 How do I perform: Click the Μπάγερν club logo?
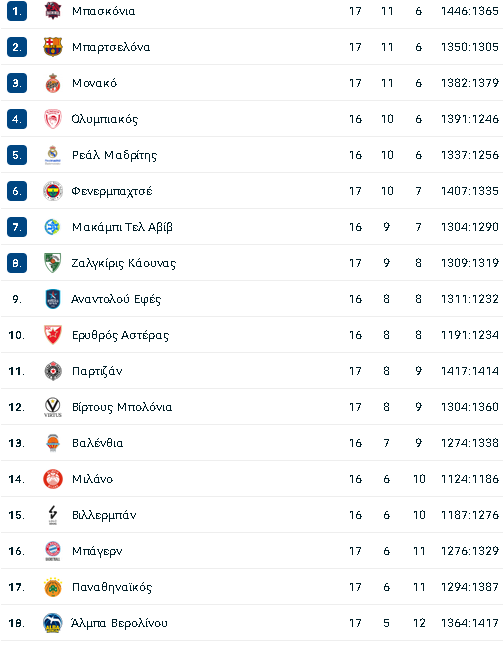pyautogui.click(x=53, y=551)
